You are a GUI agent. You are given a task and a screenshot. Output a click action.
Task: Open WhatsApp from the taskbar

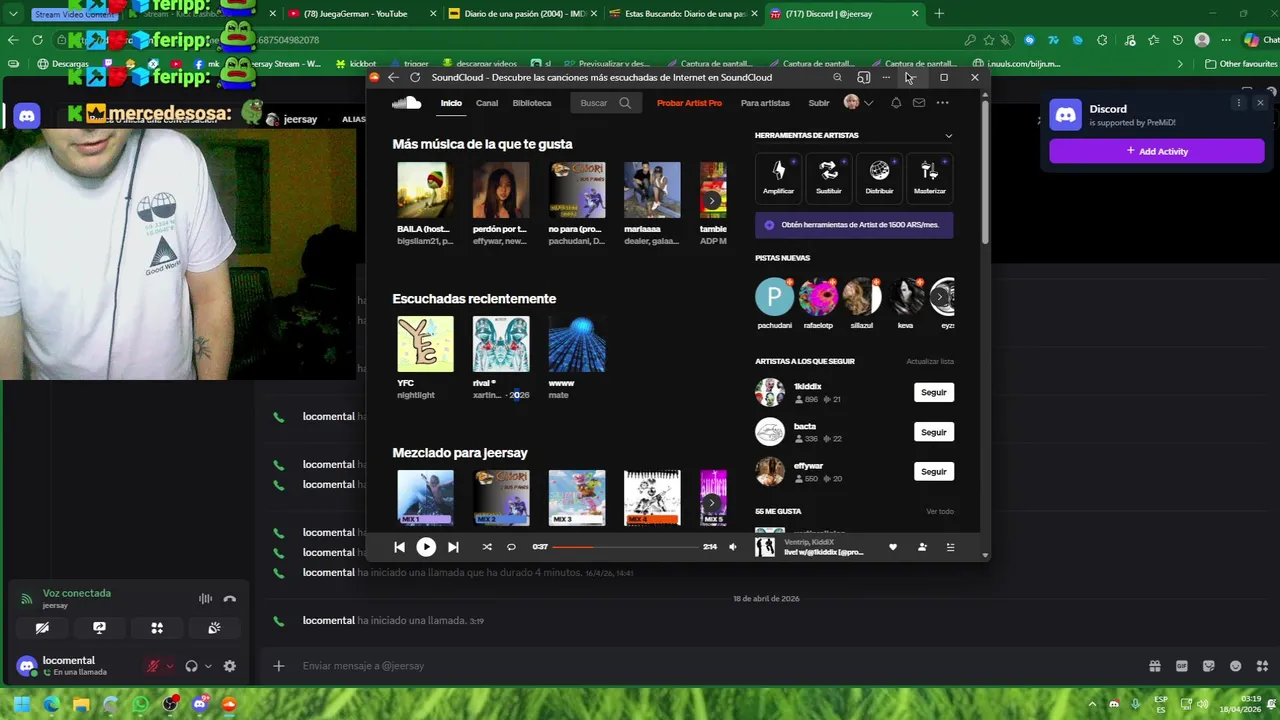coord(140,704)
